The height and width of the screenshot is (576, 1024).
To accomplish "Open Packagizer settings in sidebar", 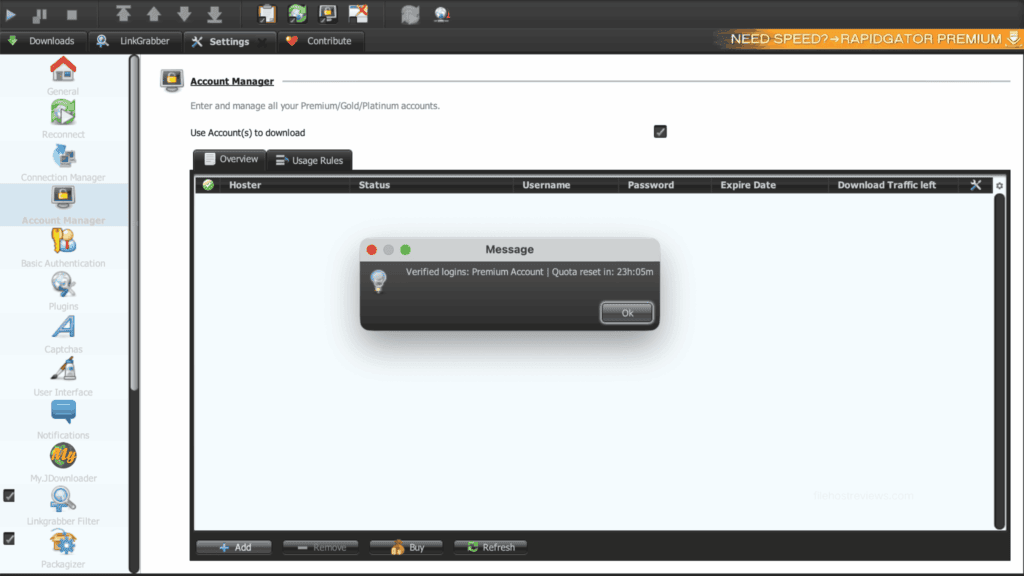I will tap(63, 550).
